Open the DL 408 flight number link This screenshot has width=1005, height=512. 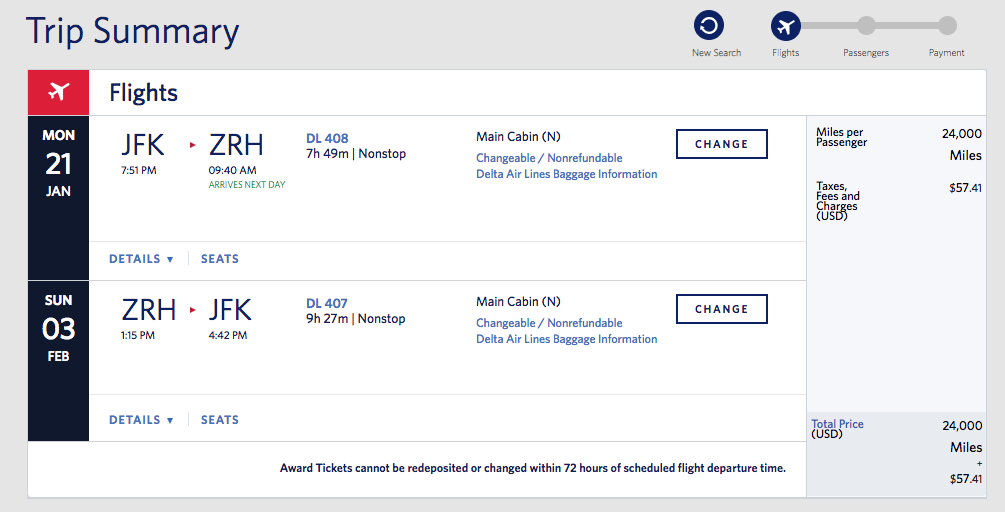(327, 138)
